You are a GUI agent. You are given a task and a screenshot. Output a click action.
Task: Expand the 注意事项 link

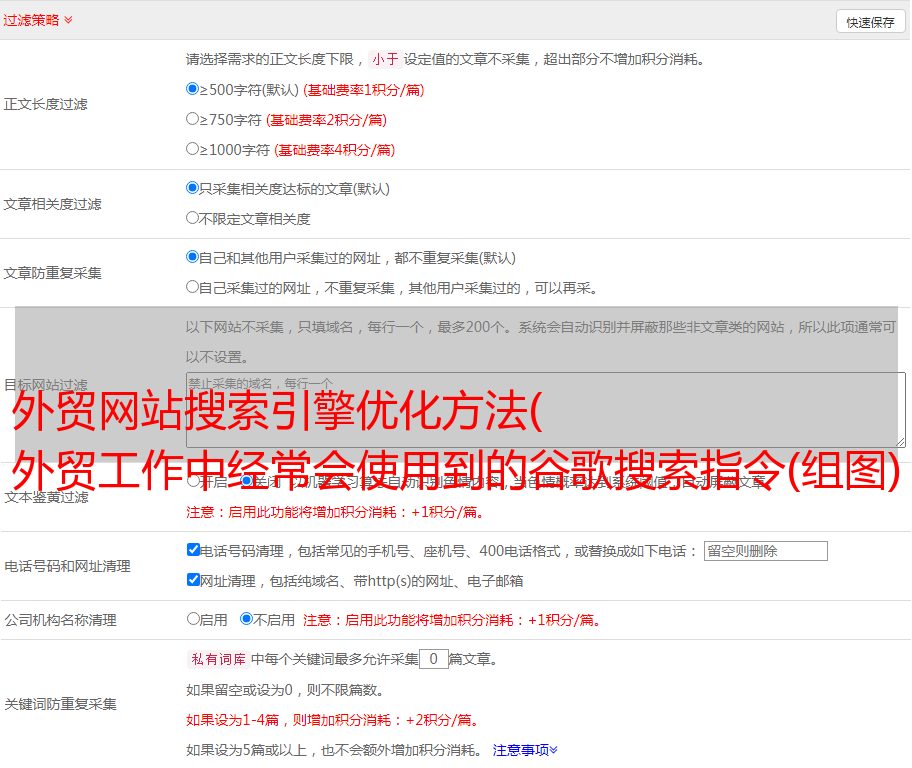tap(524, 749)
